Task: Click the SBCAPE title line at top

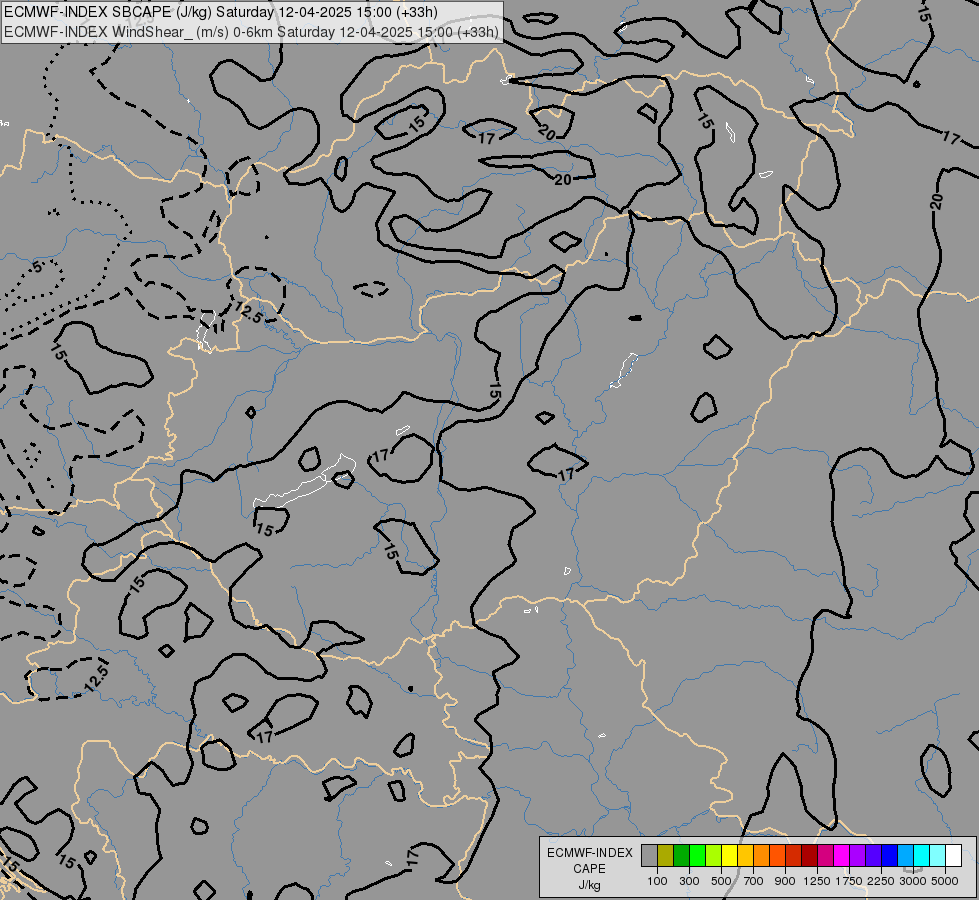Action: click(x=220, y=12)
